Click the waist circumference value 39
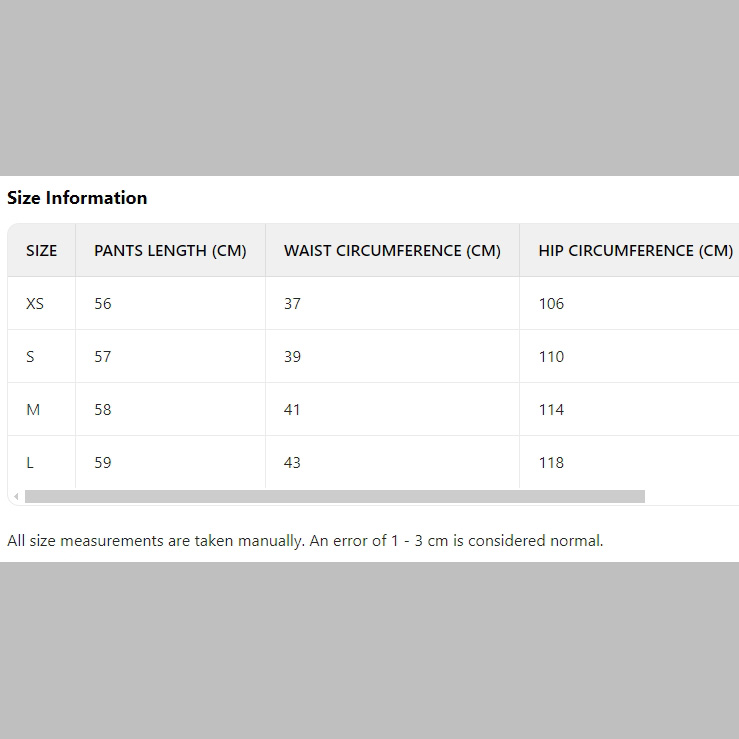739x739 pixels. click(x=292, y=357)
